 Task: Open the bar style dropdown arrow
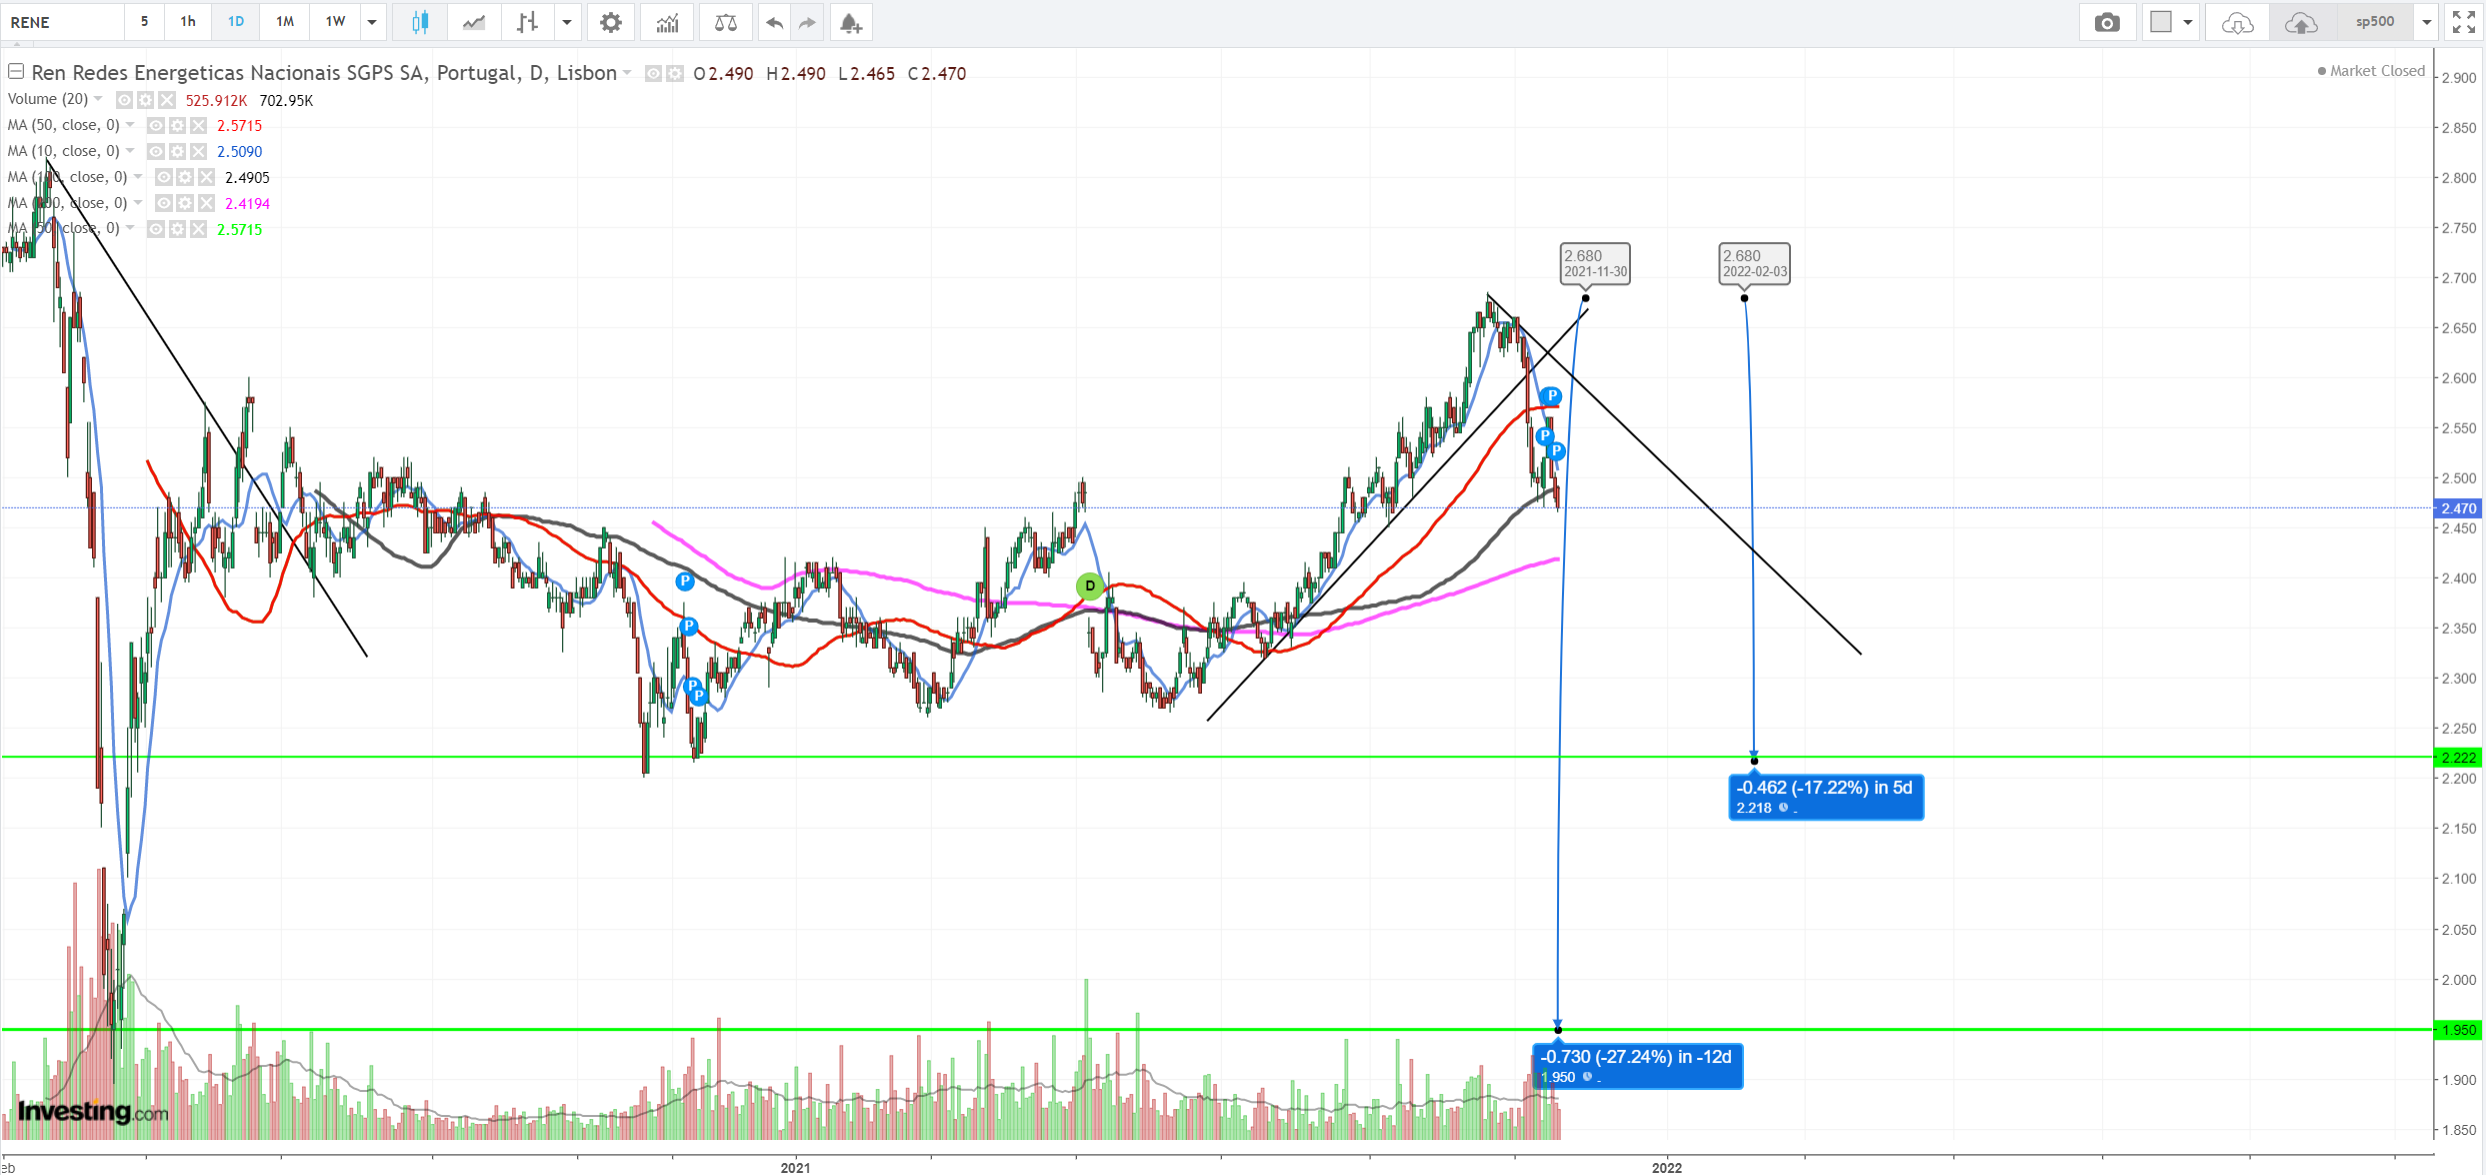567,22
